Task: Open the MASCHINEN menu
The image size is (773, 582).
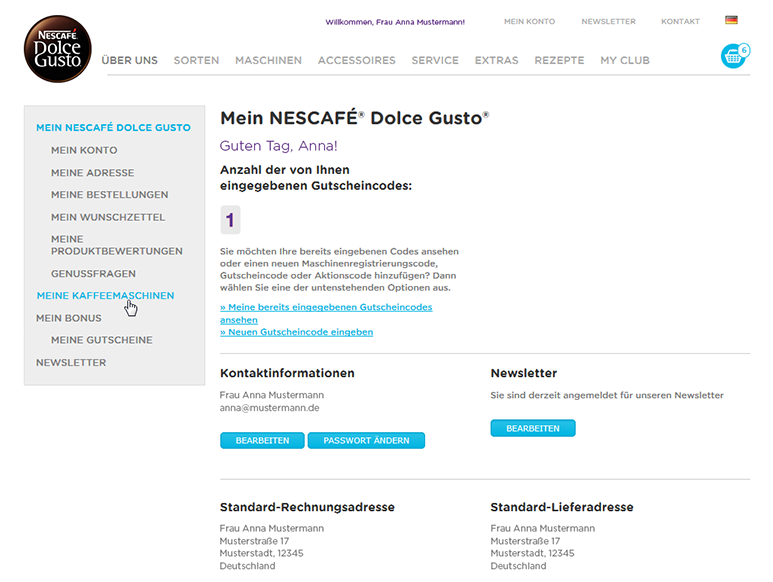Action: click(268, 60)
